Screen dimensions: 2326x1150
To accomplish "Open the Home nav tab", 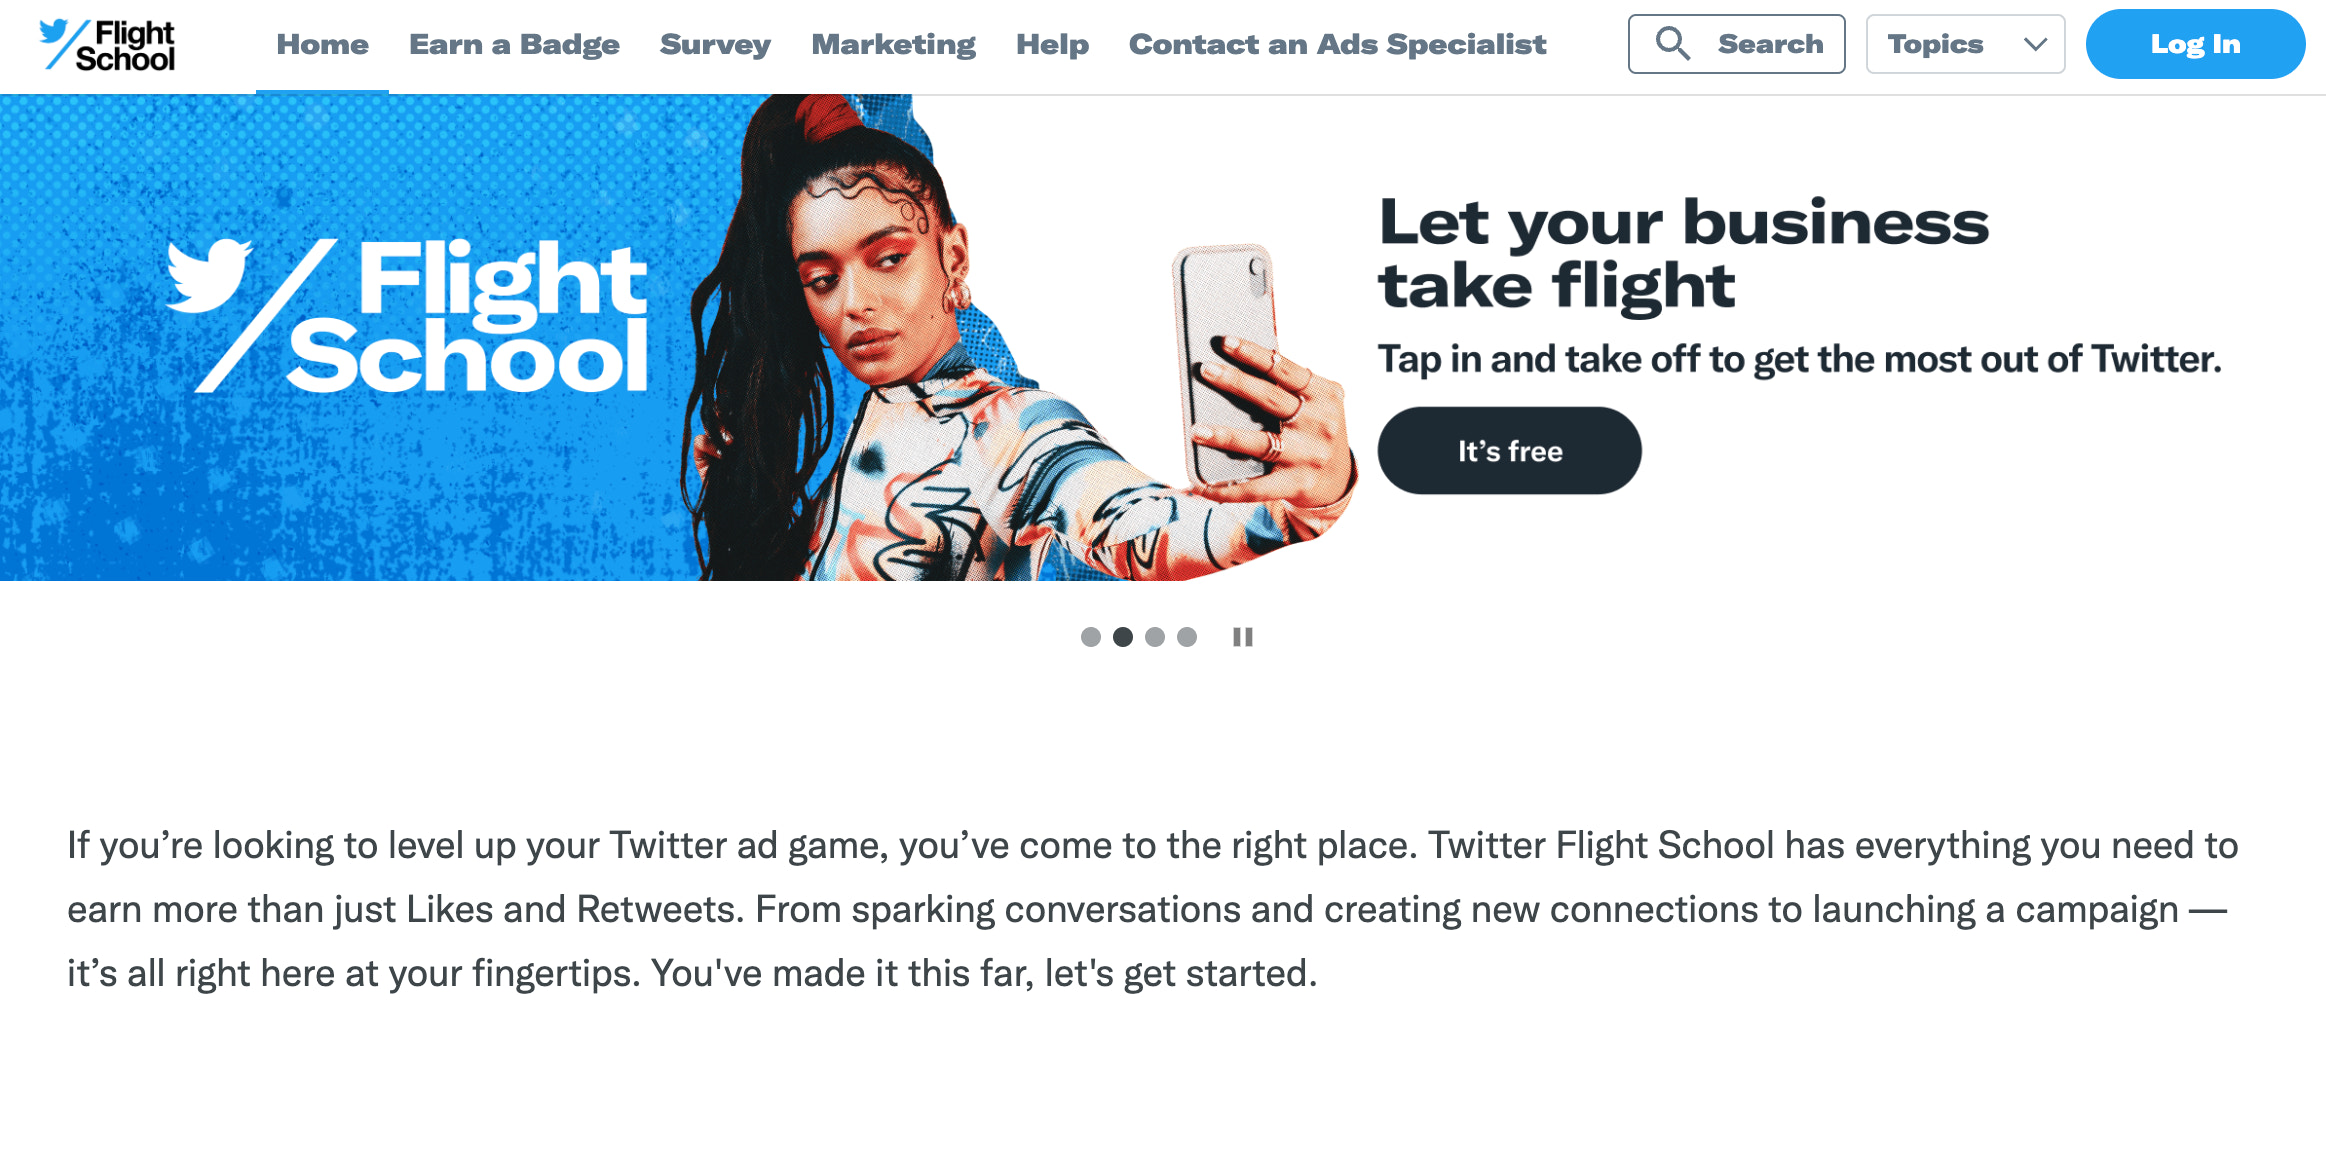I will pos(322,44).
